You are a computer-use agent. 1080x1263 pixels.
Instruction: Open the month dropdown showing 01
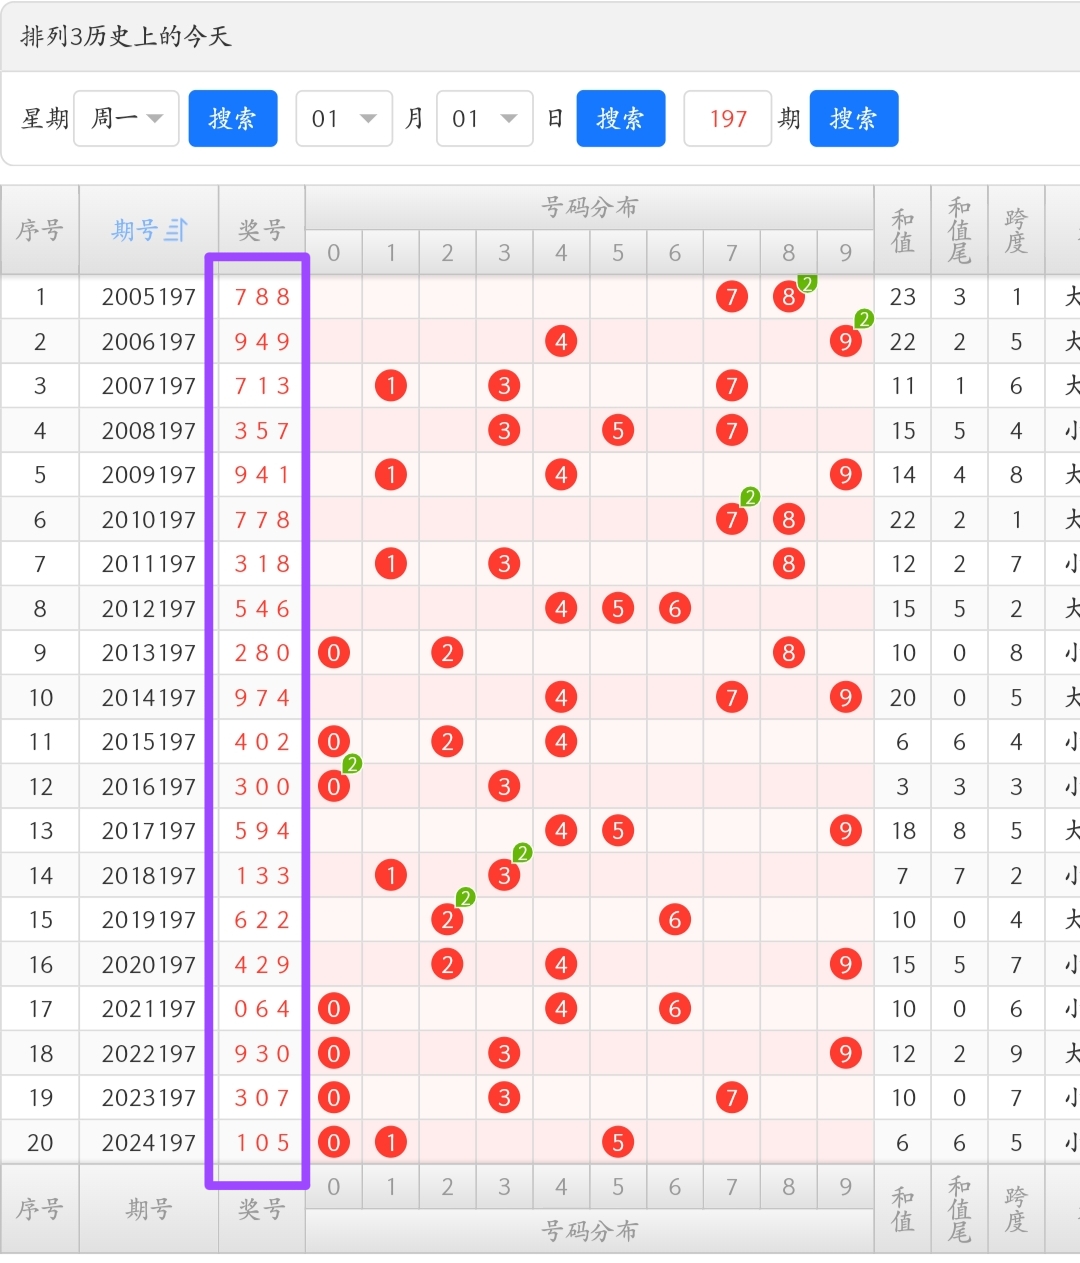click(x=344, y=118)
